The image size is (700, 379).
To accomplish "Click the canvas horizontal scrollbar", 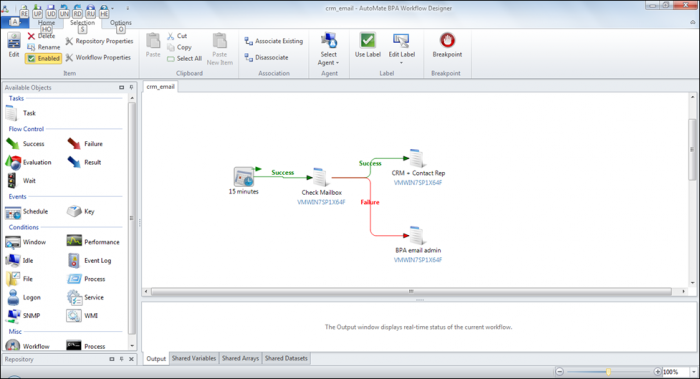I will [x=411, y=292].
